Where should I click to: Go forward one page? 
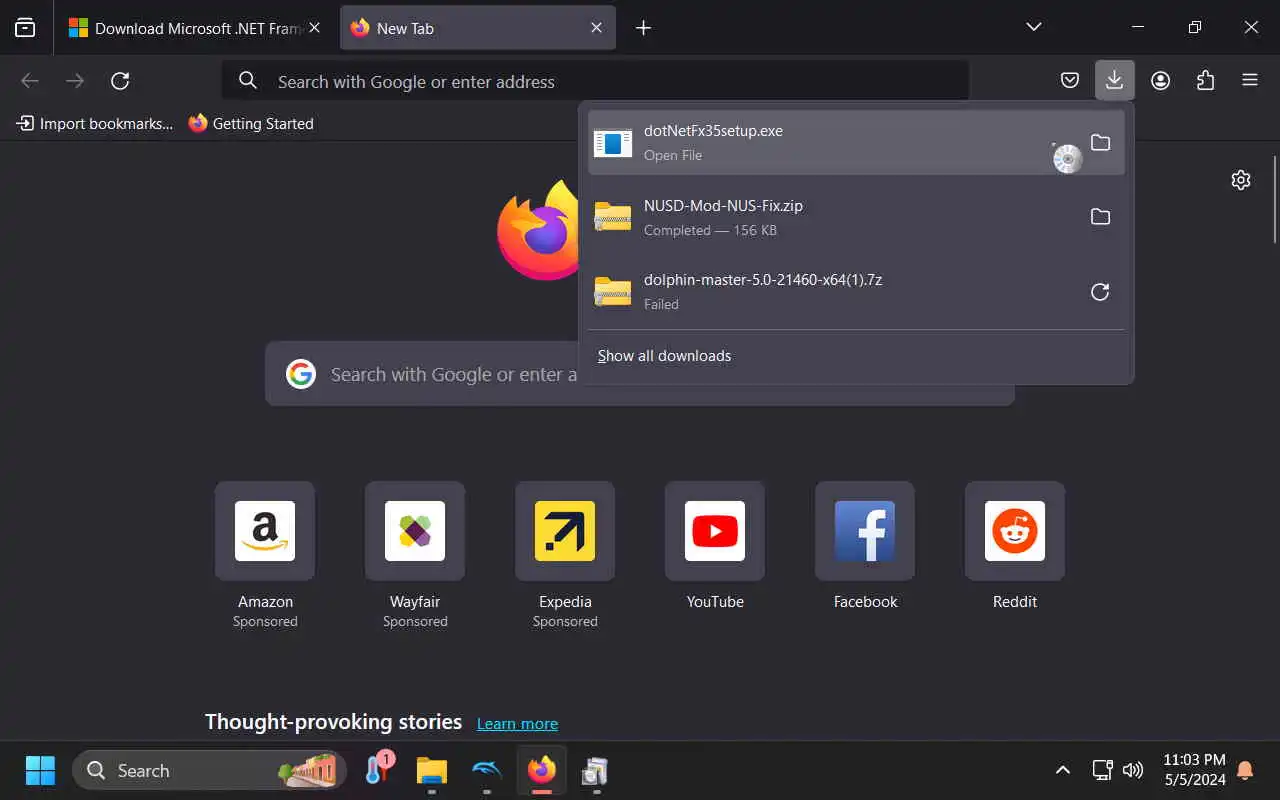pyautogui.click(x=75, y=81)
